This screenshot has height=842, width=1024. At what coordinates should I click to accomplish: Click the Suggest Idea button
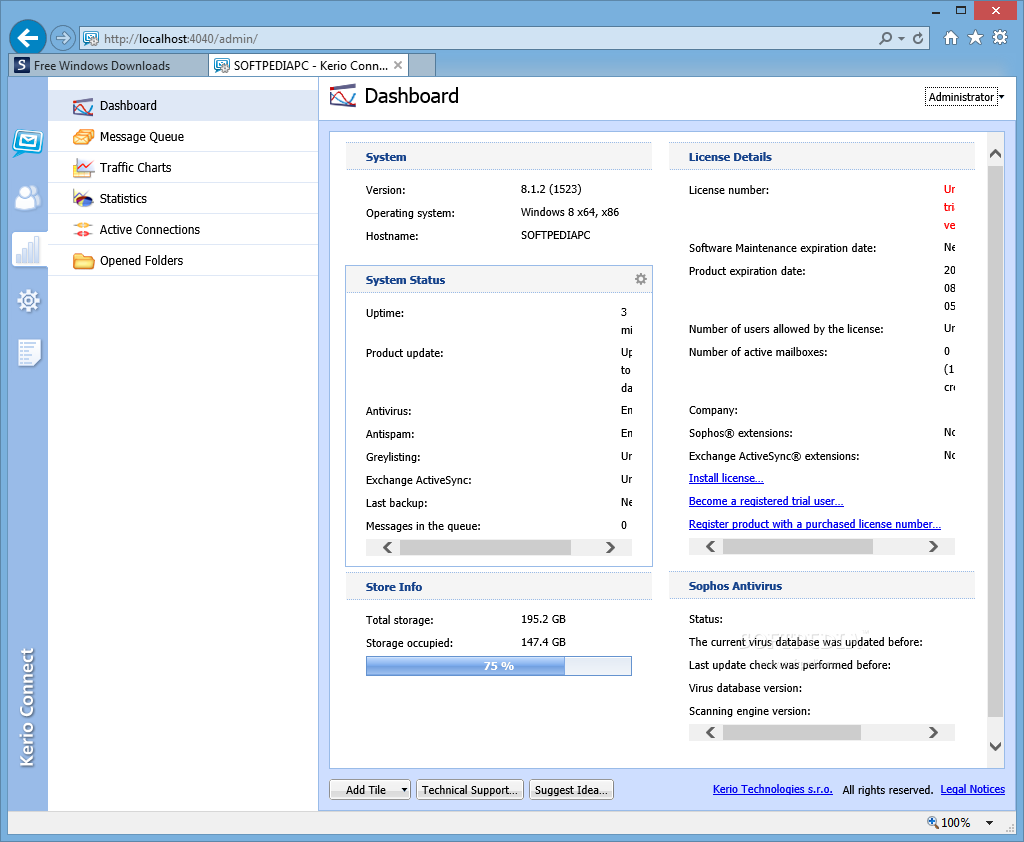571,790
